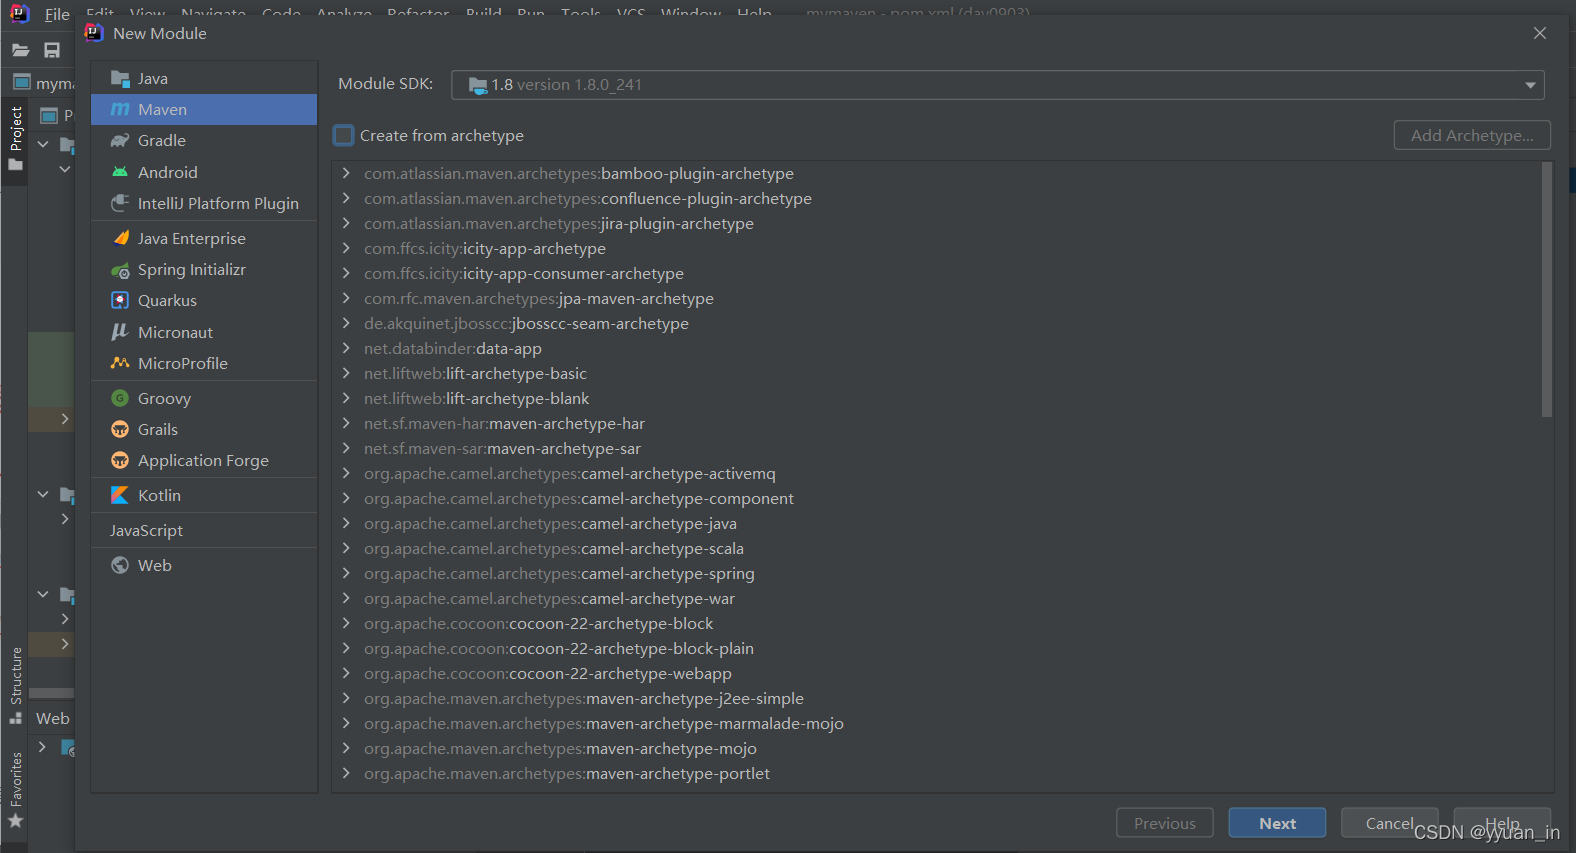
Task: Select the Quarkus icon
Action: 120,300
